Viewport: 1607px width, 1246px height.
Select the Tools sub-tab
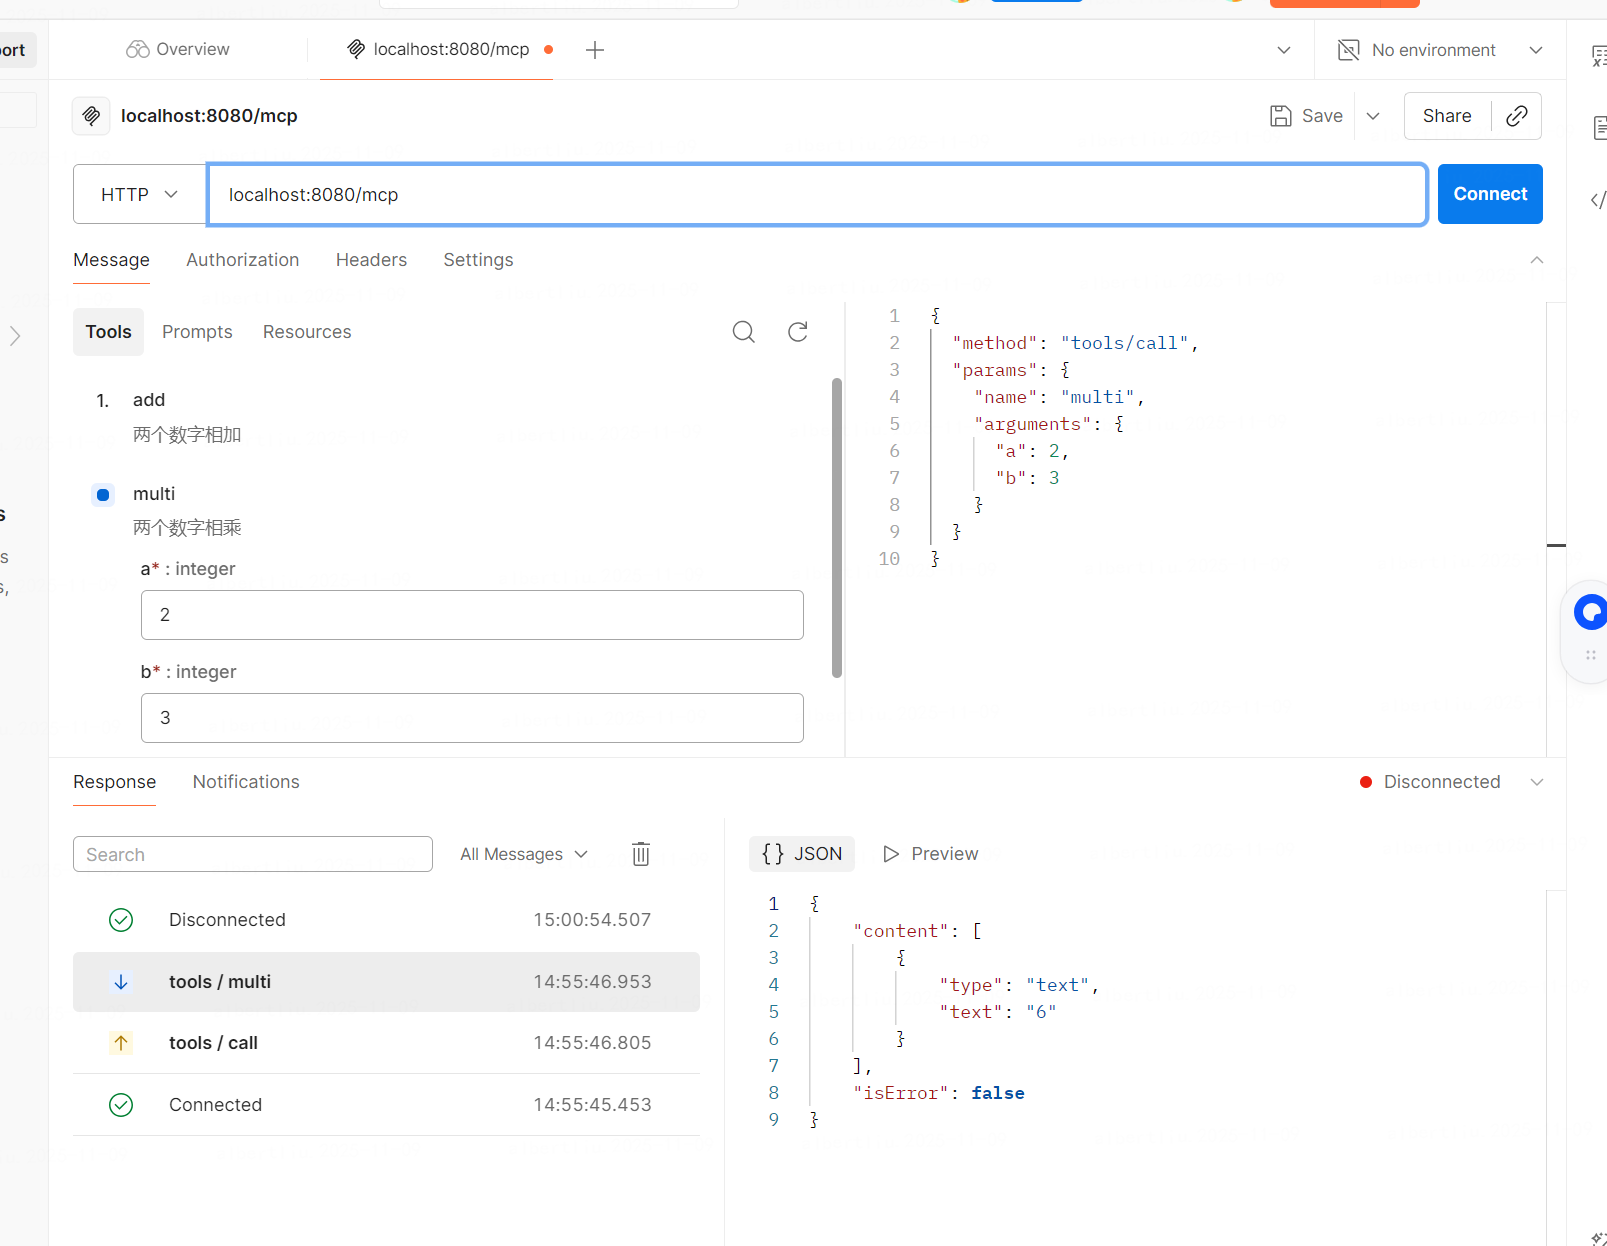click(108, 332)
